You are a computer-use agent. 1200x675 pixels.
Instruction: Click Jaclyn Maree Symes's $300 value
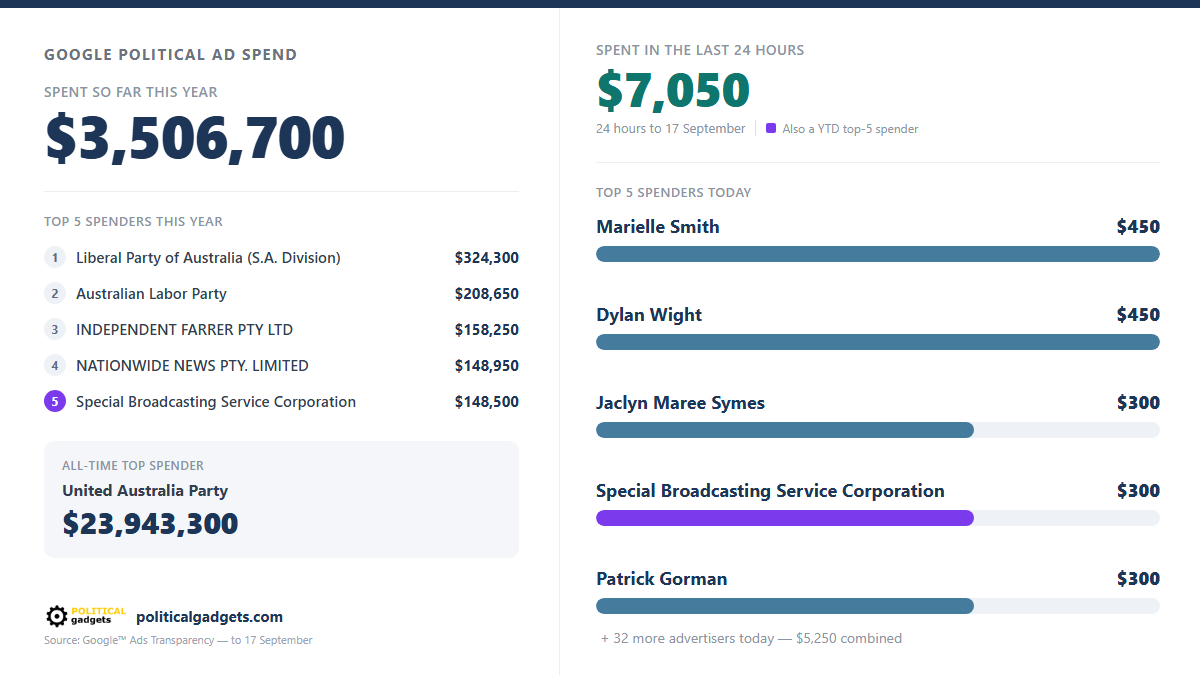click(x=1138, y=403)
